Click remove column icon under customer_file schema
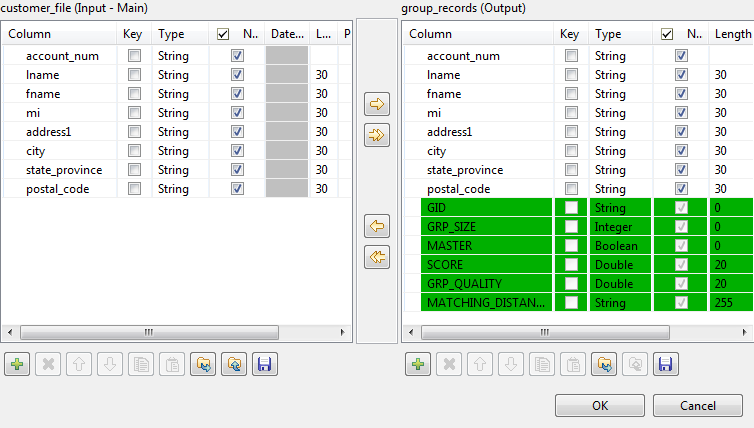The height and width of the screenshot is (428, 754). click(x=48, y=365)
